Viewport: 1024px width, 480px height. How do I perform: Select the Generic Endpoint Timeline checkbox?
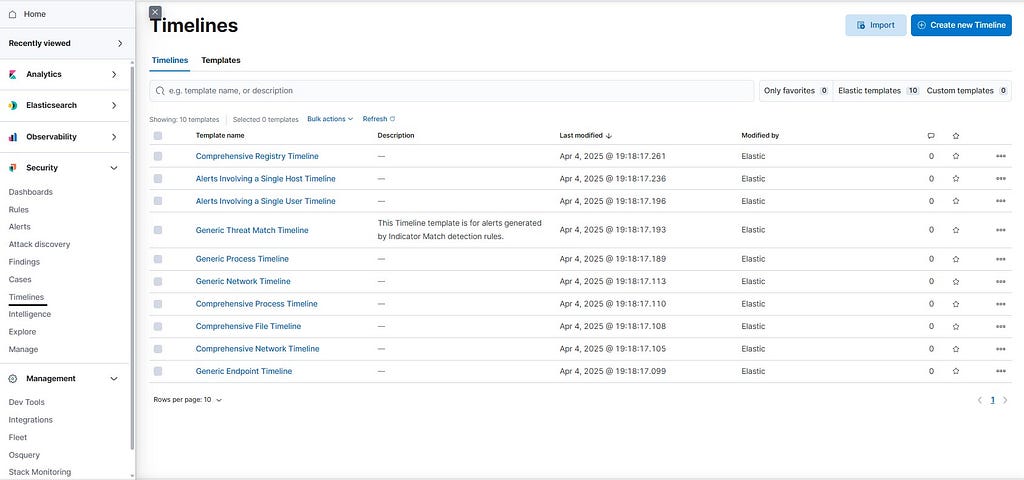(x=157, y=371)
